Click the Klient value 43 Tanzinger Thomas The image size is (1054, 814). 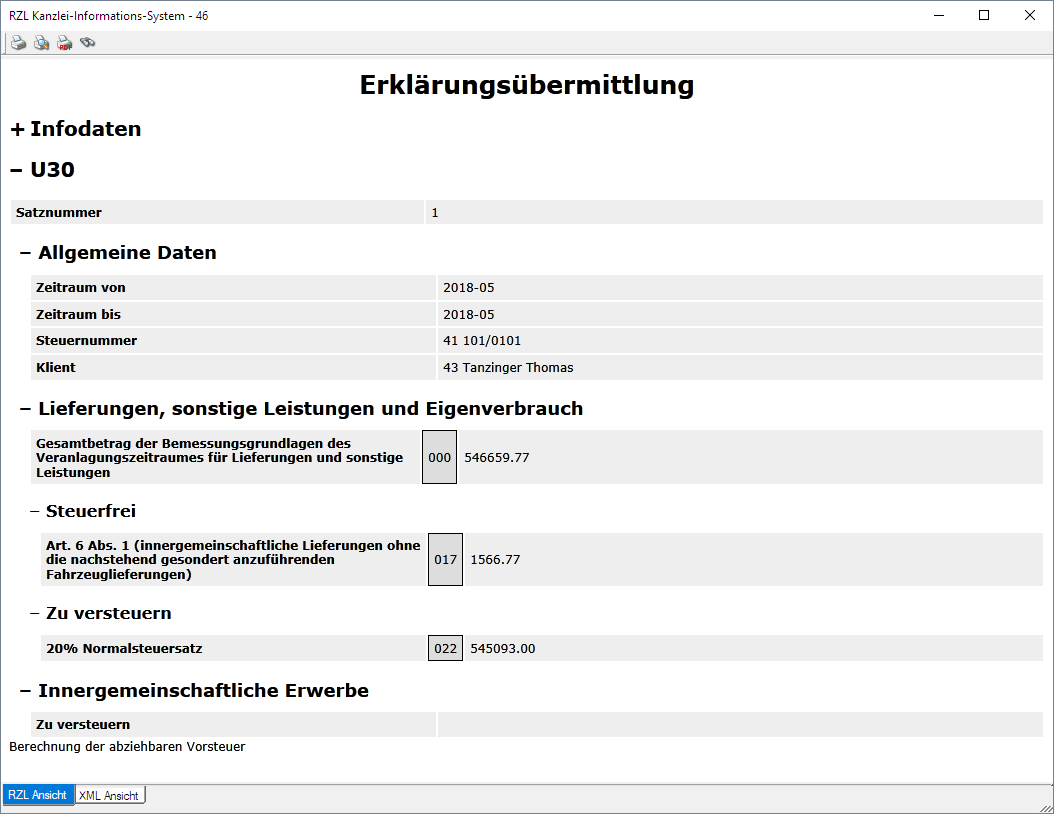point(508,367)
